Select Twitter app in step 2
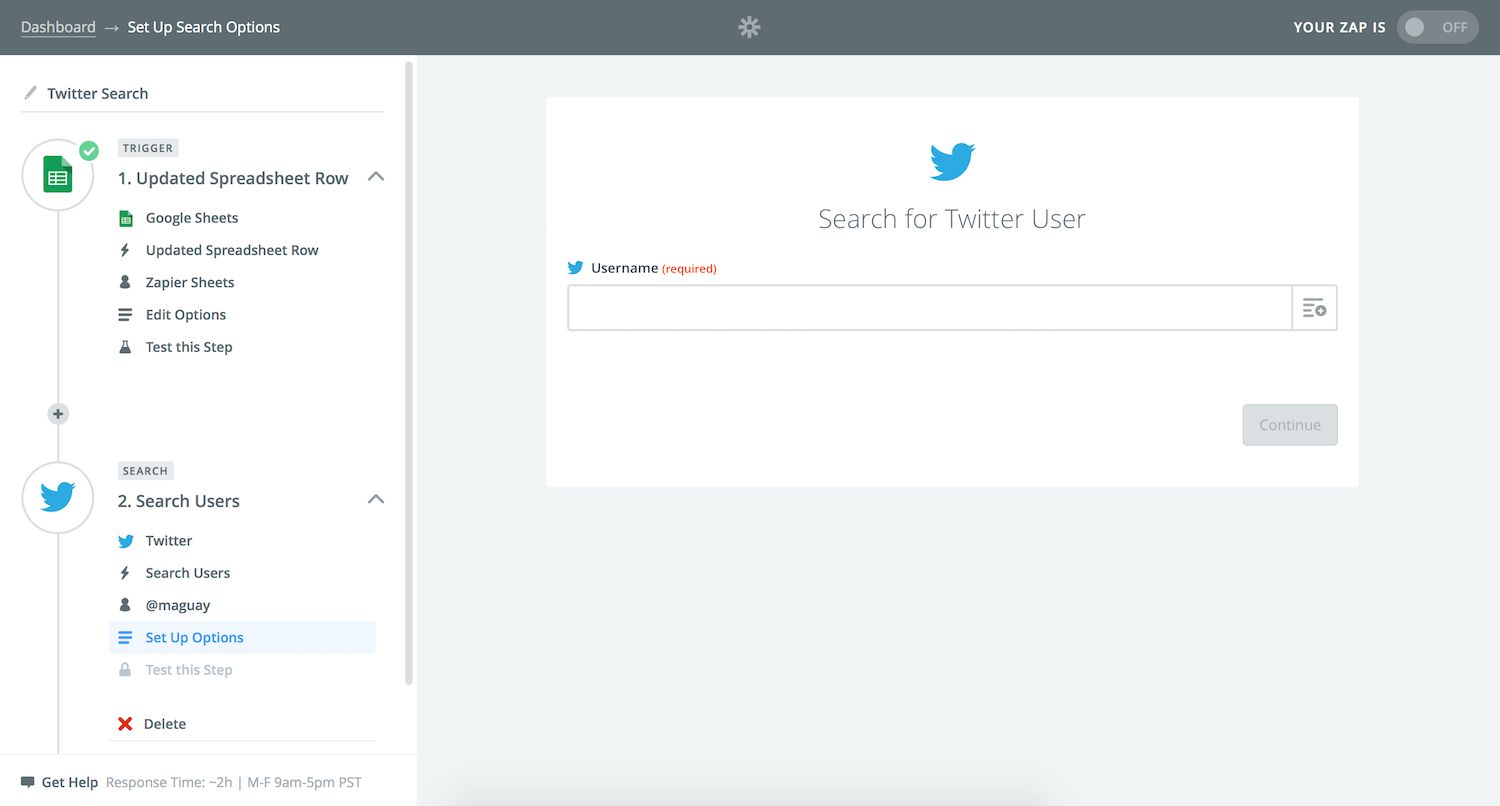1500x806 pixels. pyautogui.click(x=169, y=541)
